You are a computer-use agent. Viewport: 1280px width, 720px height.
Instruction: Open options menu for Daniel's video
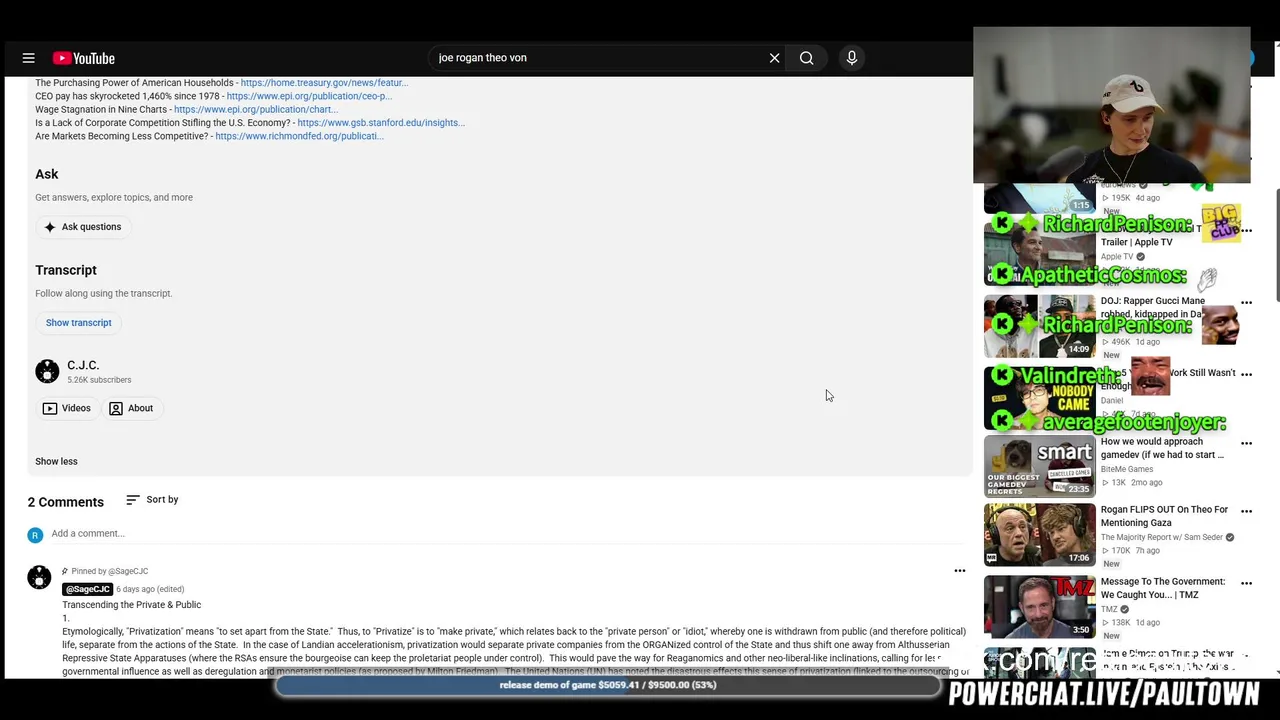point(1246,375)
